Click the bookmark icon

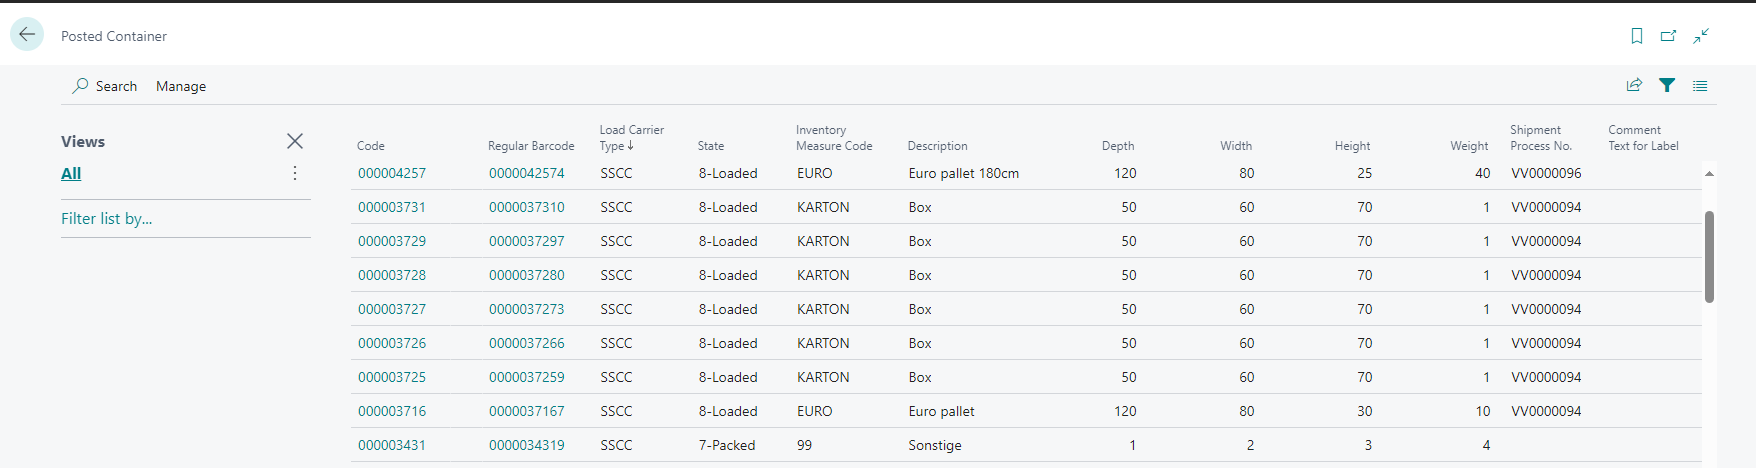pos(1637,36)
